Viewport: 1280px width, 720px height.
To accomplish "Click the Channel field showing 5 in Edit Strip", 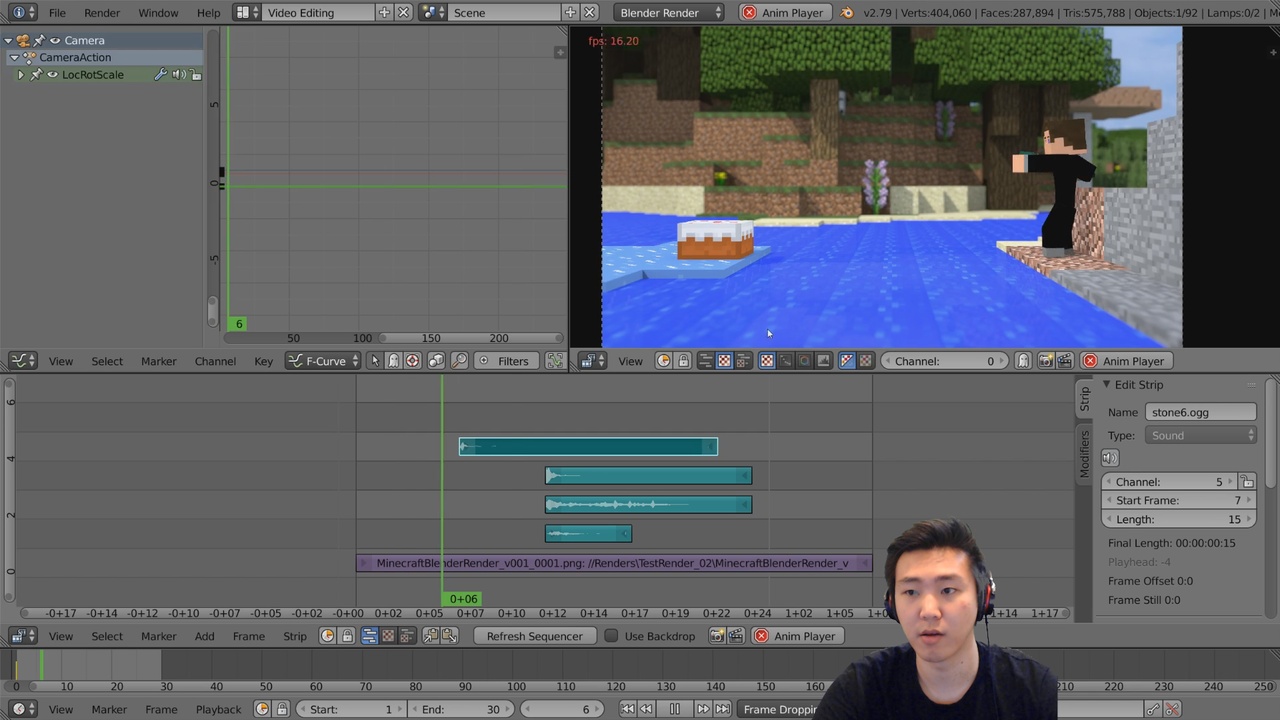I will pyautogui.click(x=1169, y=482).
